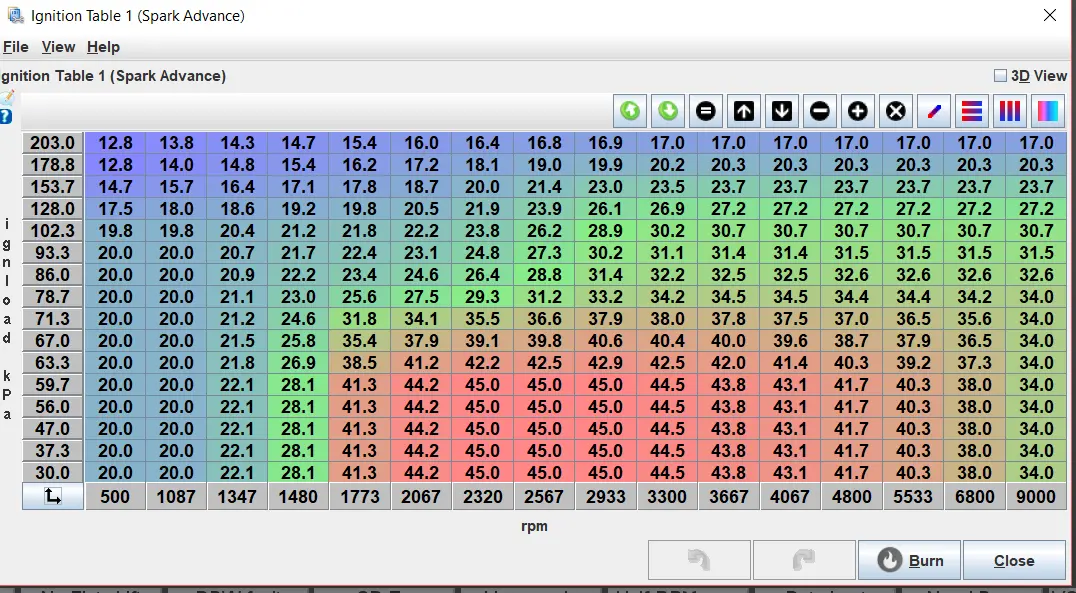The image size is (1076, 593).
Task: Select cell 26.1 in the 128.0 row
Action: pyautogui.click(x=606, y=209)
